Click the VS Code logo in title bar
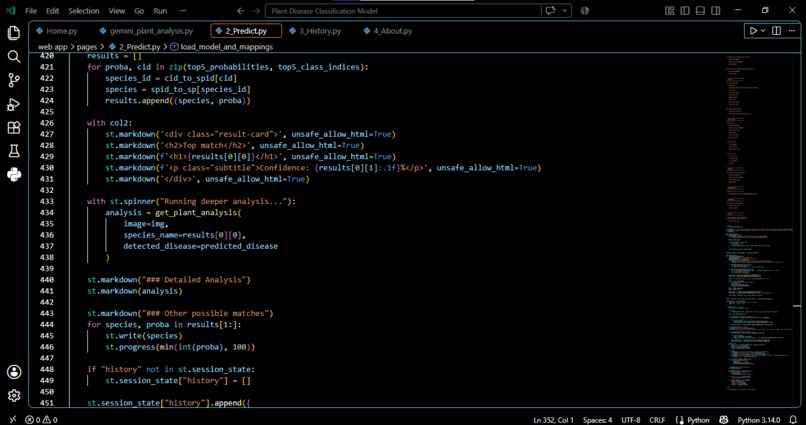806x425 pixels. pos(10,11)
